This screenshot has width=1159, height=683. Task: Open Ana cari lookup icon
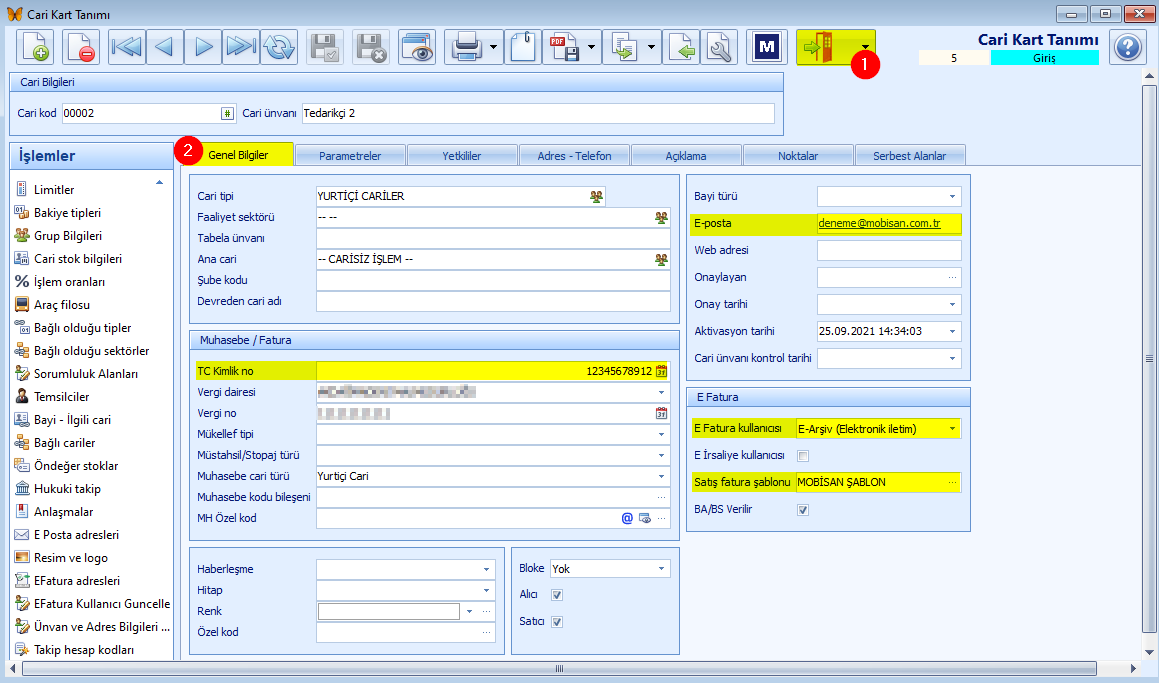[662, 259]
